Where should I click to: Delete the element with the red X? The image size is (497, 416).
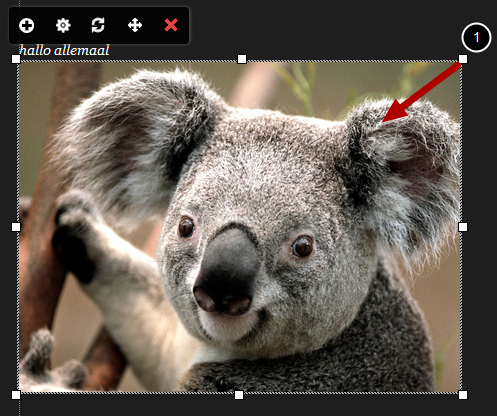[171, 25]
